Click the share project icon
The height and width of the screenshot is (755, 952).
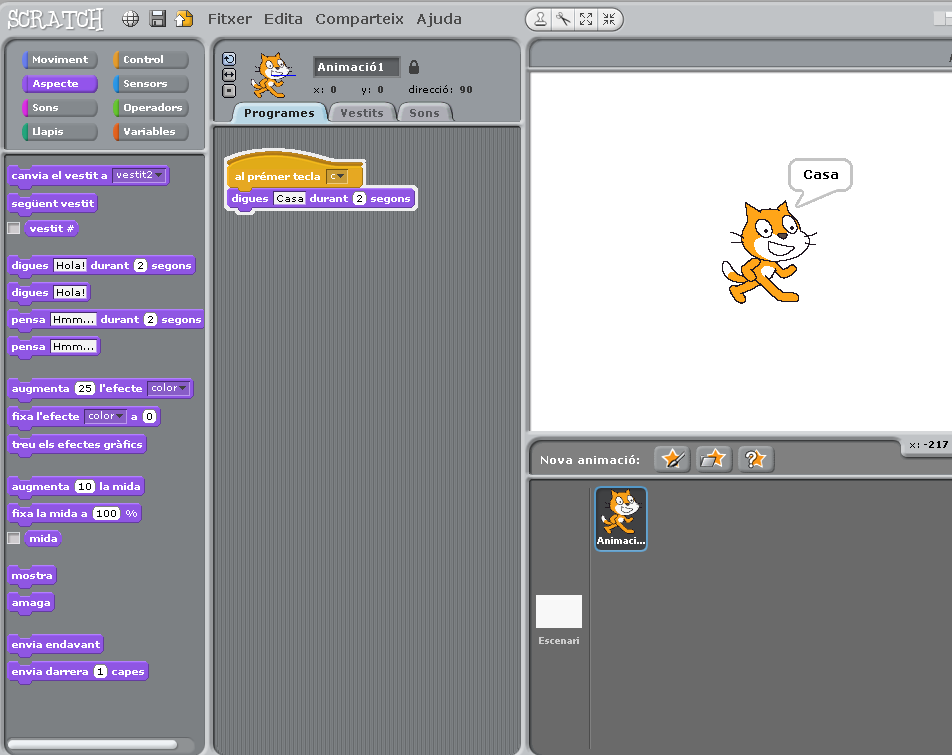pyautogui.click(x=183, y=19)
